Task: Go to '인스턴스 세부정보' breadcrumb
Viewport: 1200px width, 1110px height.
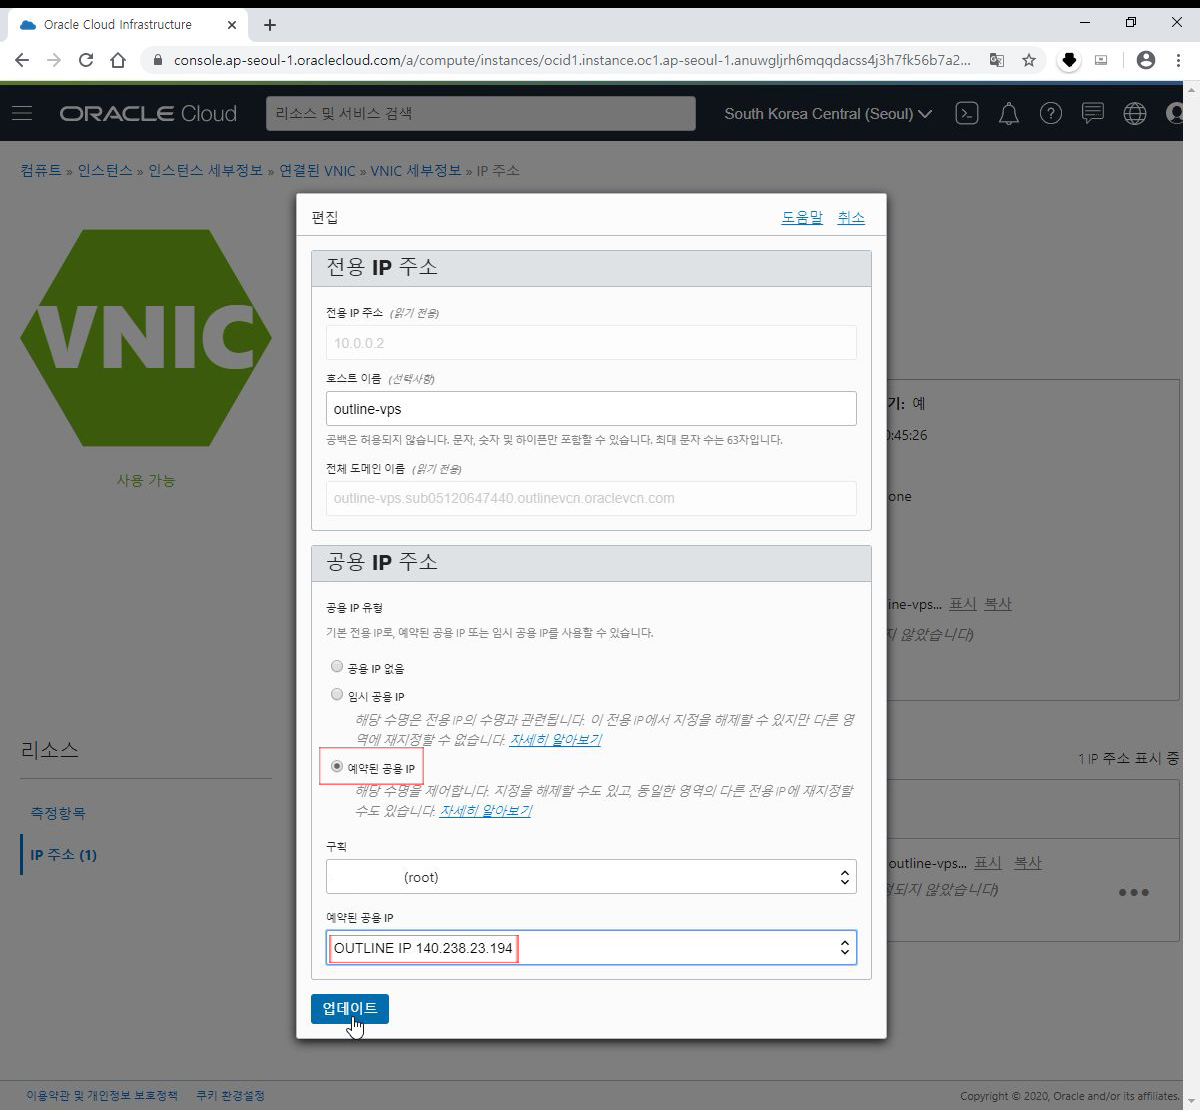Action: (206, 170)
